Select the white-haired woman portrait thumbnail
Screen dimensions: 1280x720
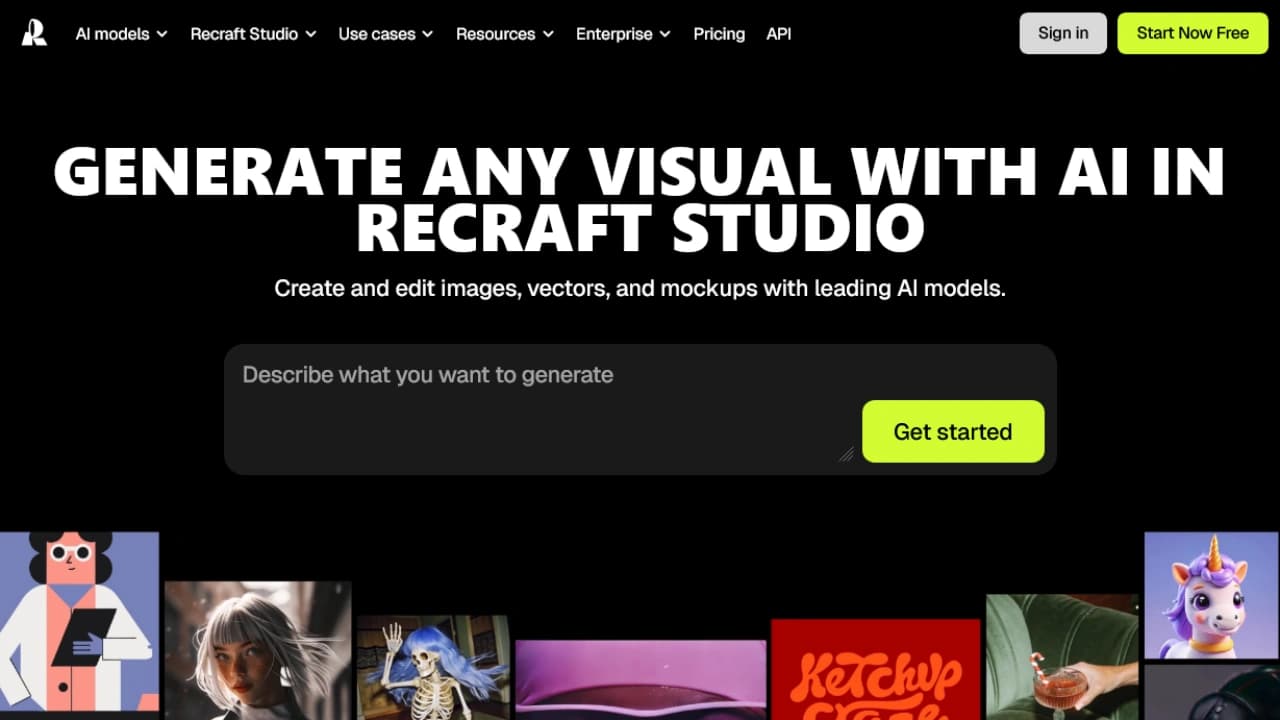(x=257, y=650)
